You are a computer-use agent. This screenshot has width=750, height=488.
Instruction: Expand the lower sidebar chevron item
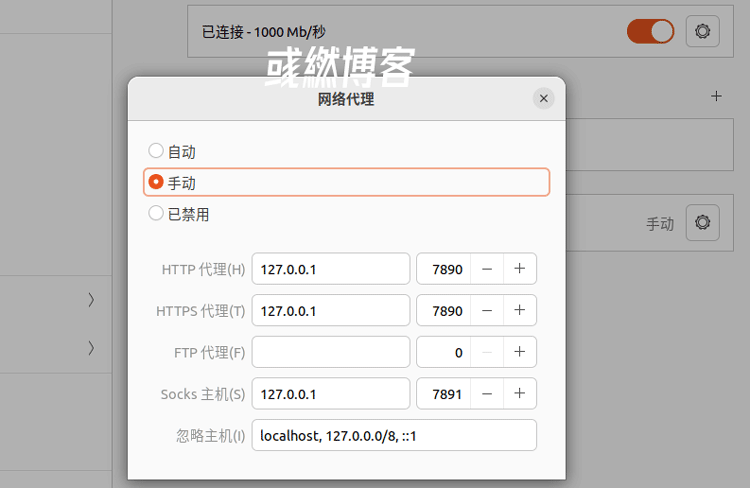click(91, 348)
